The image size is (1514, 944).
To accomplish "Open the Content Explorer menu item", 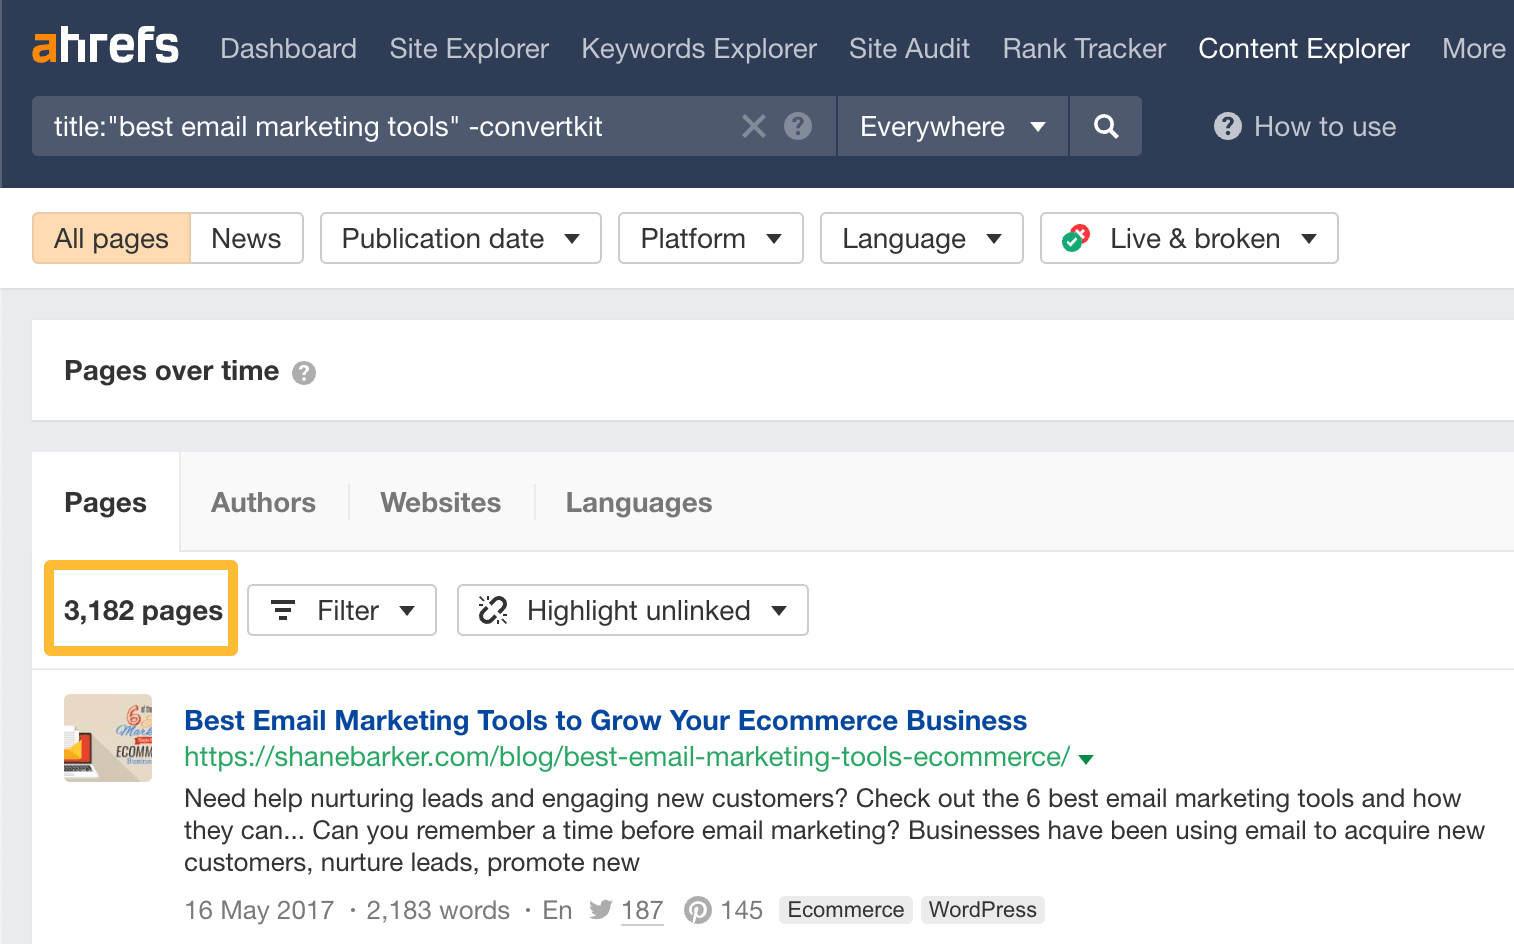I will [x=1303, y=47].
